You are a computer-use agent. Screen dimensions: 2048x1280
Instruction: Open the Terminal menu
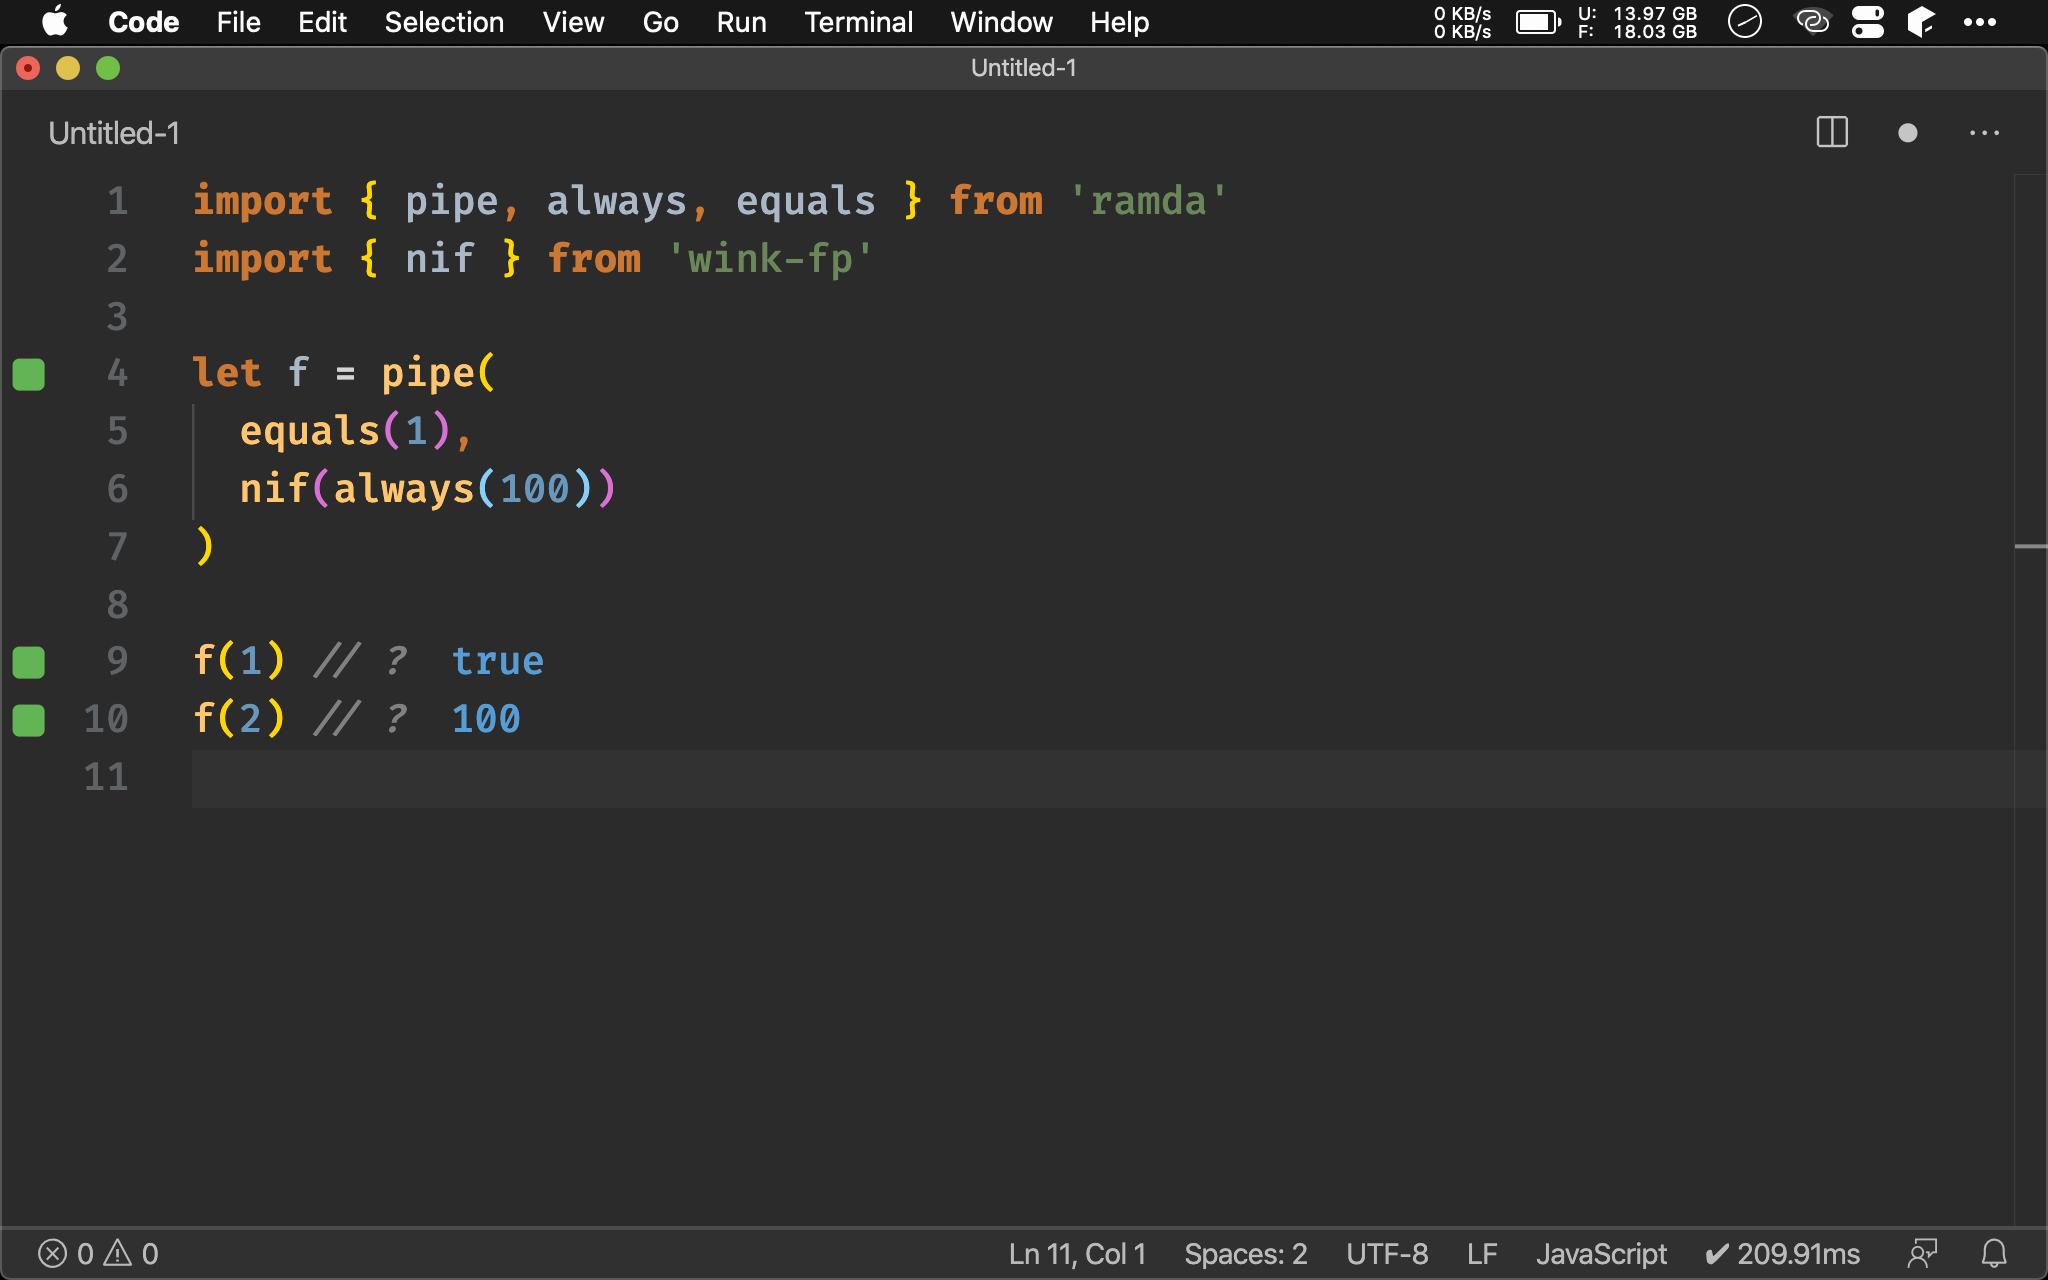[858, 22]
